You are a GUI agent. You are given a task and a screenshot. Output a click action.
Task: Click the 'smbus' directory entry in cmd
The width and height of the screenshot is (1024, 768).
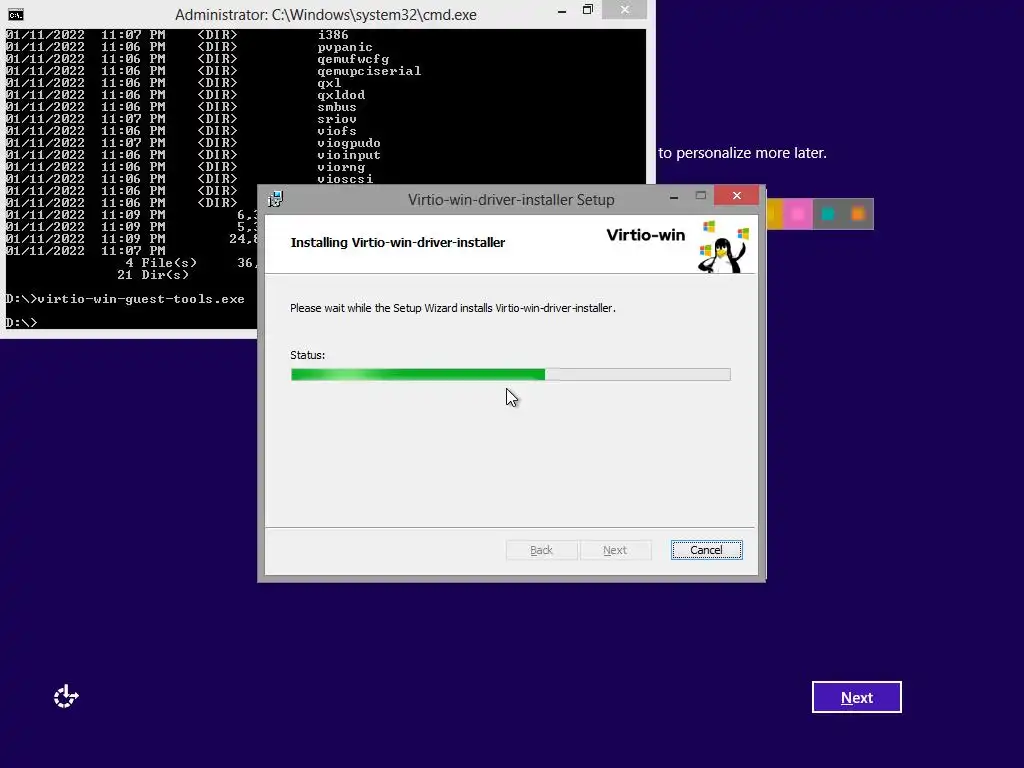(337, 107)
